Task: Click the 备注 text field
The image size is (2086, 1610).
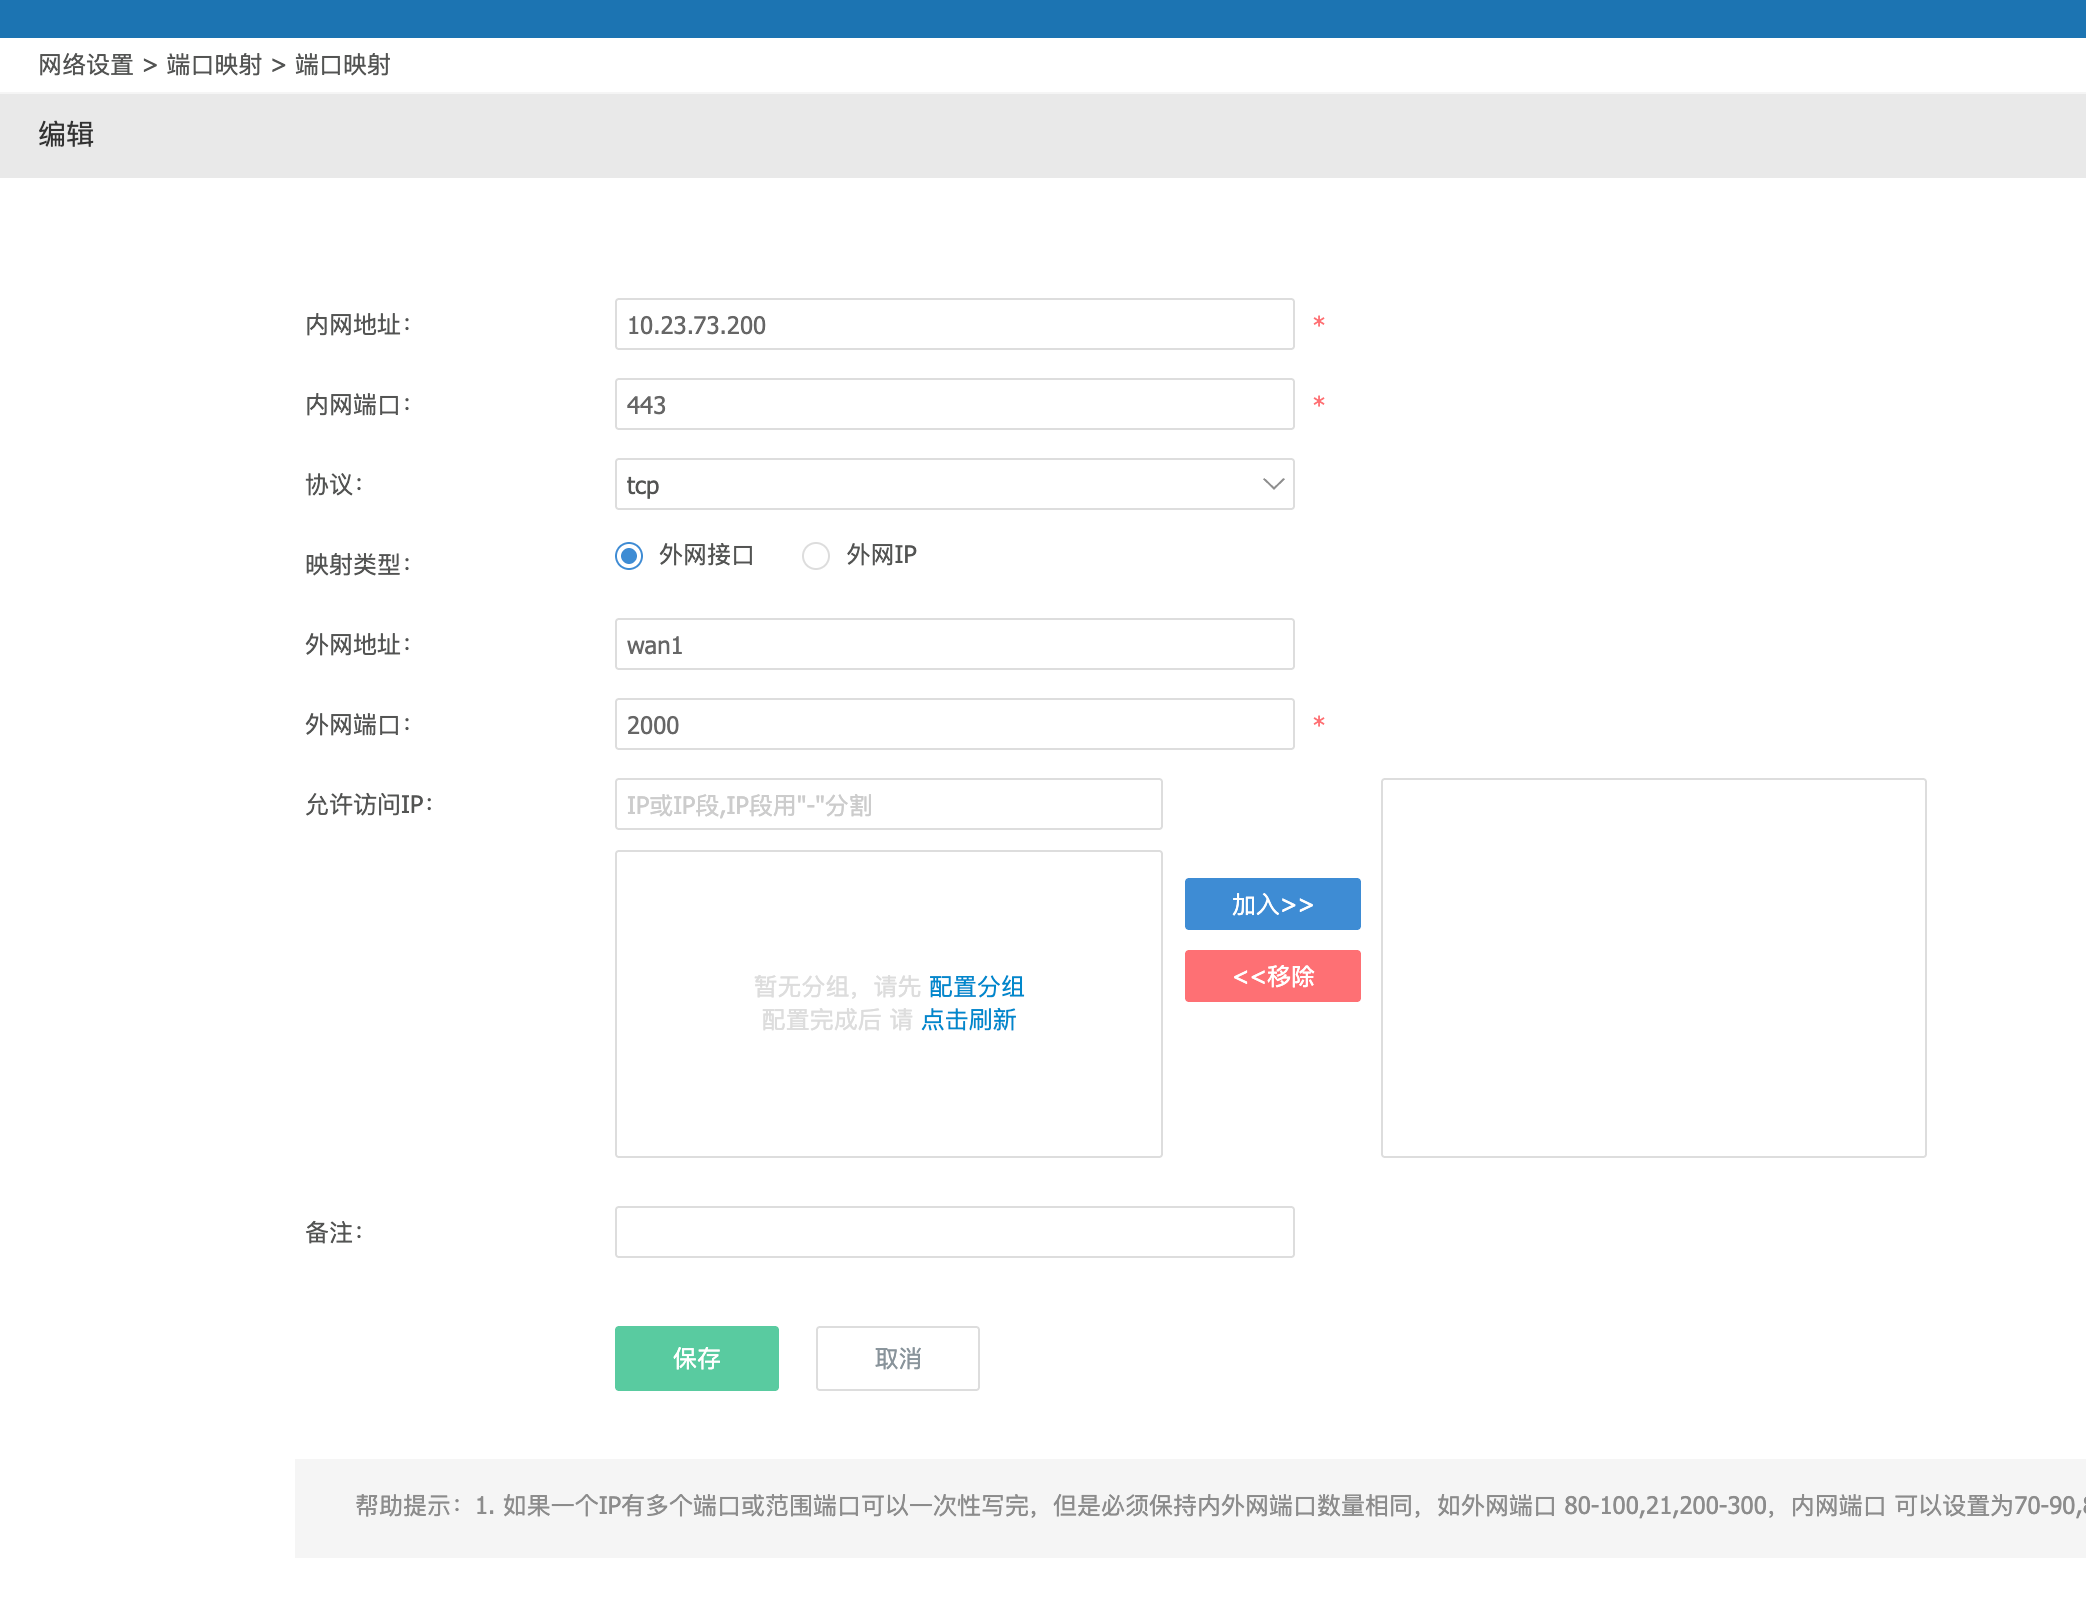Action: tap(954, 1232)
